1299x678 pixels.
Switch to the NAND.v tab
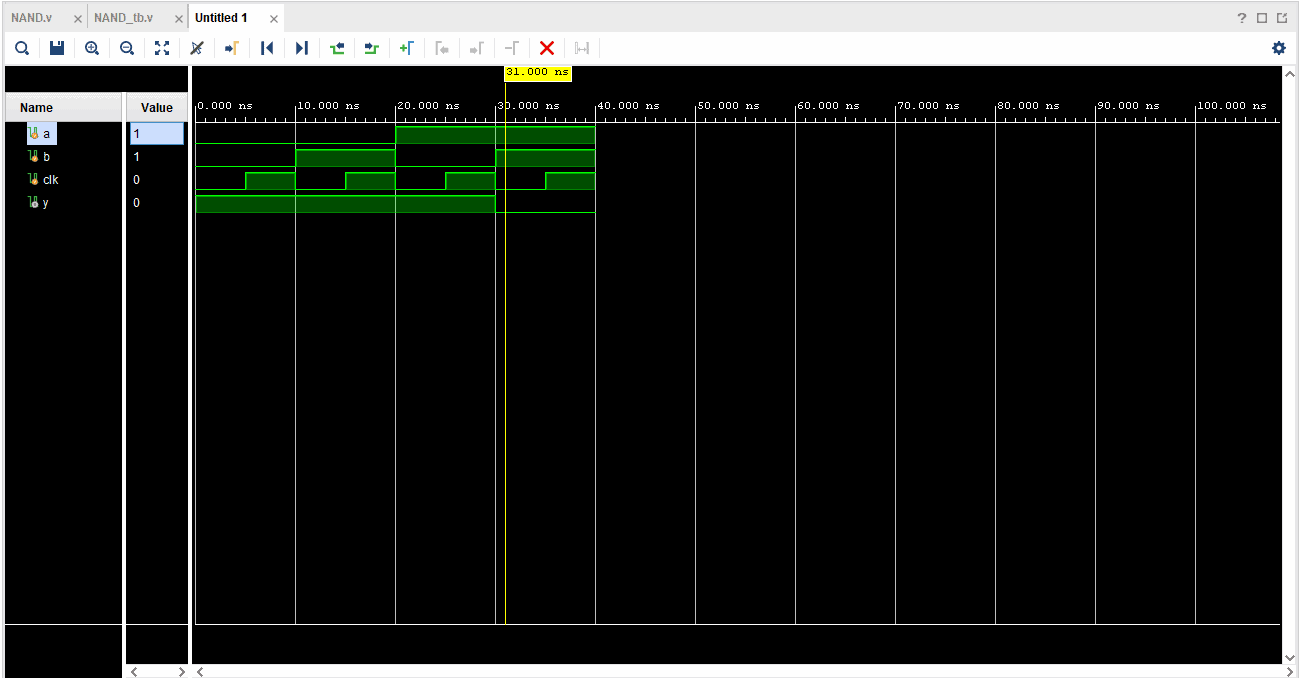(x=32, y=18)
